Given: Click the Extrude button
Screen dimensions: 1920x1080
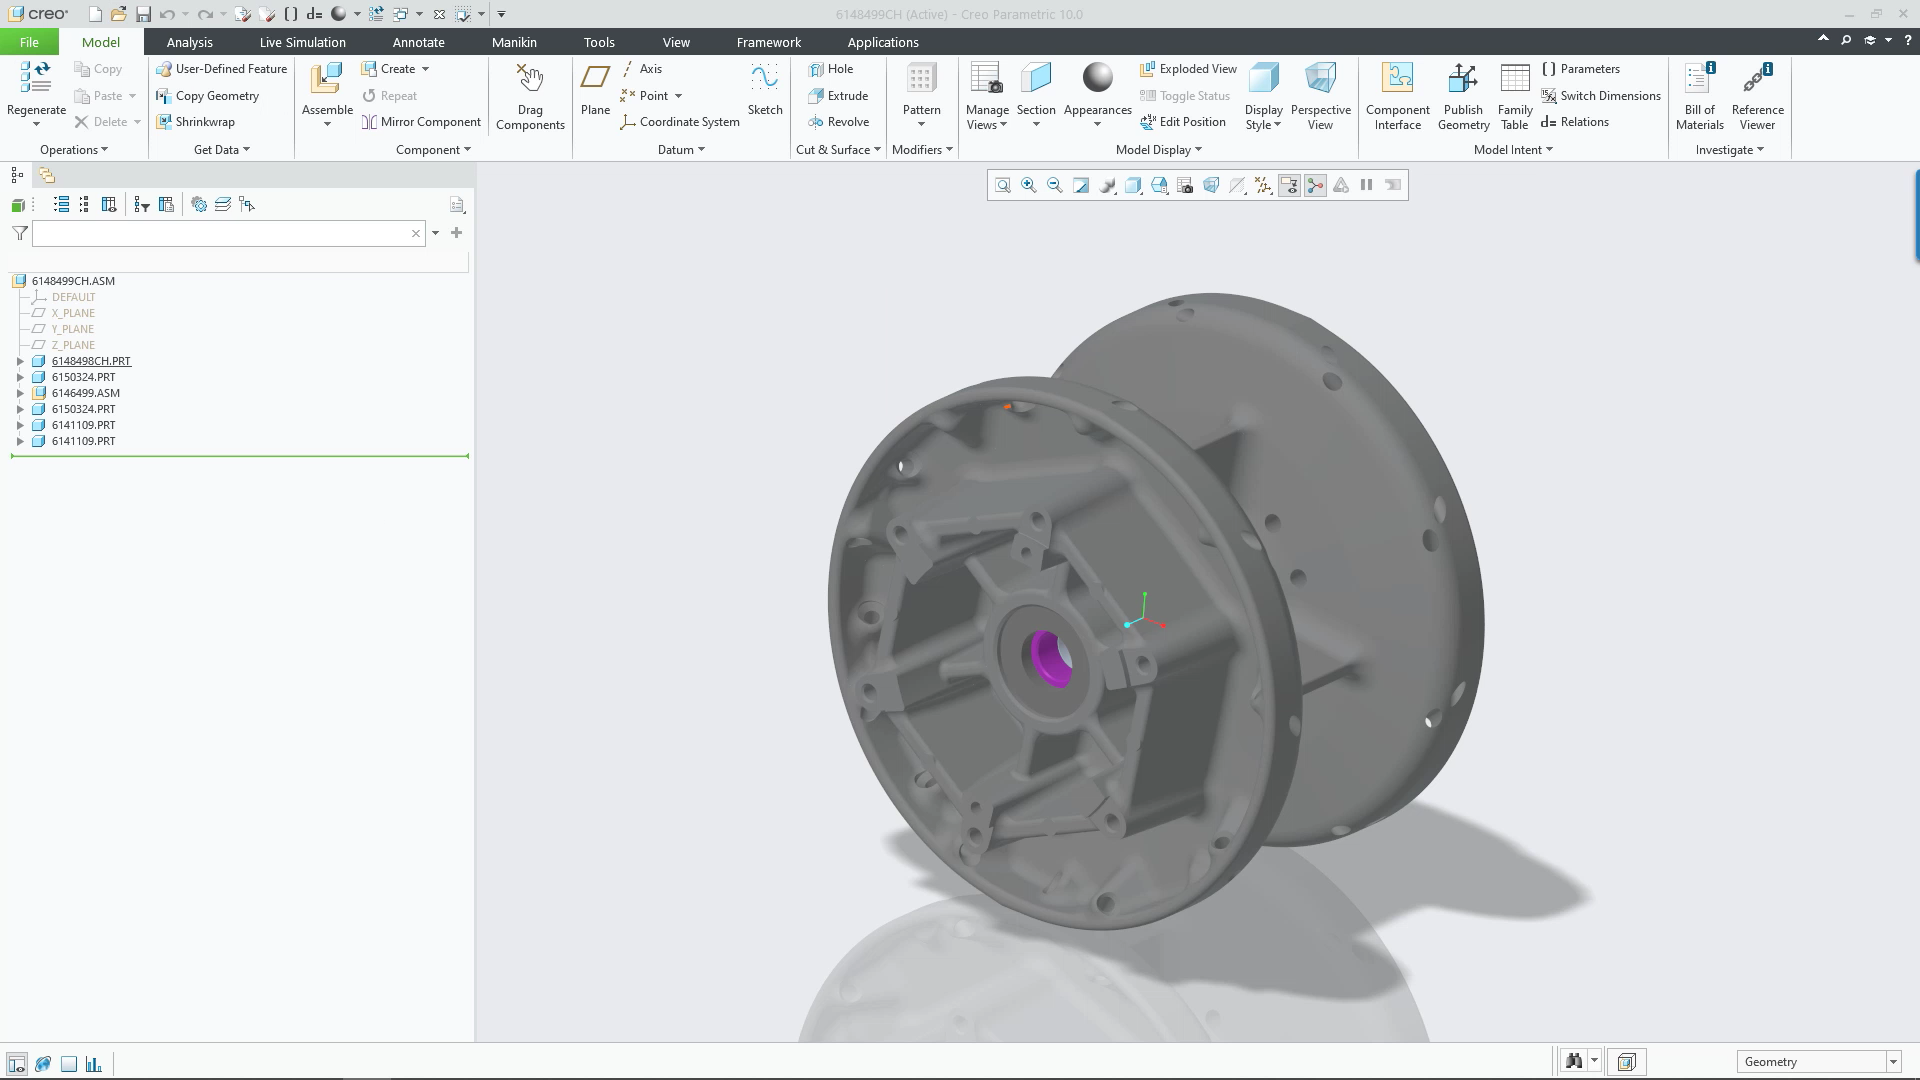Looking at the screenshot, I should click(838, 96).
